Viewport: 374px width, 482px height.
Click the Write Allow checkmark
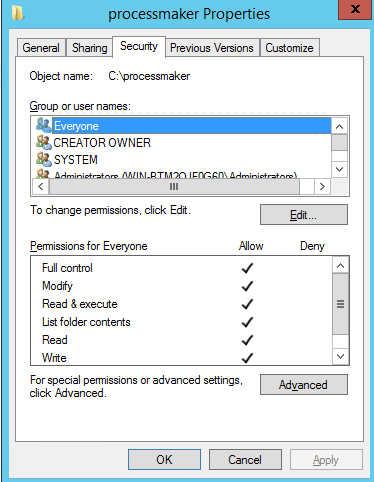(247, 358)
